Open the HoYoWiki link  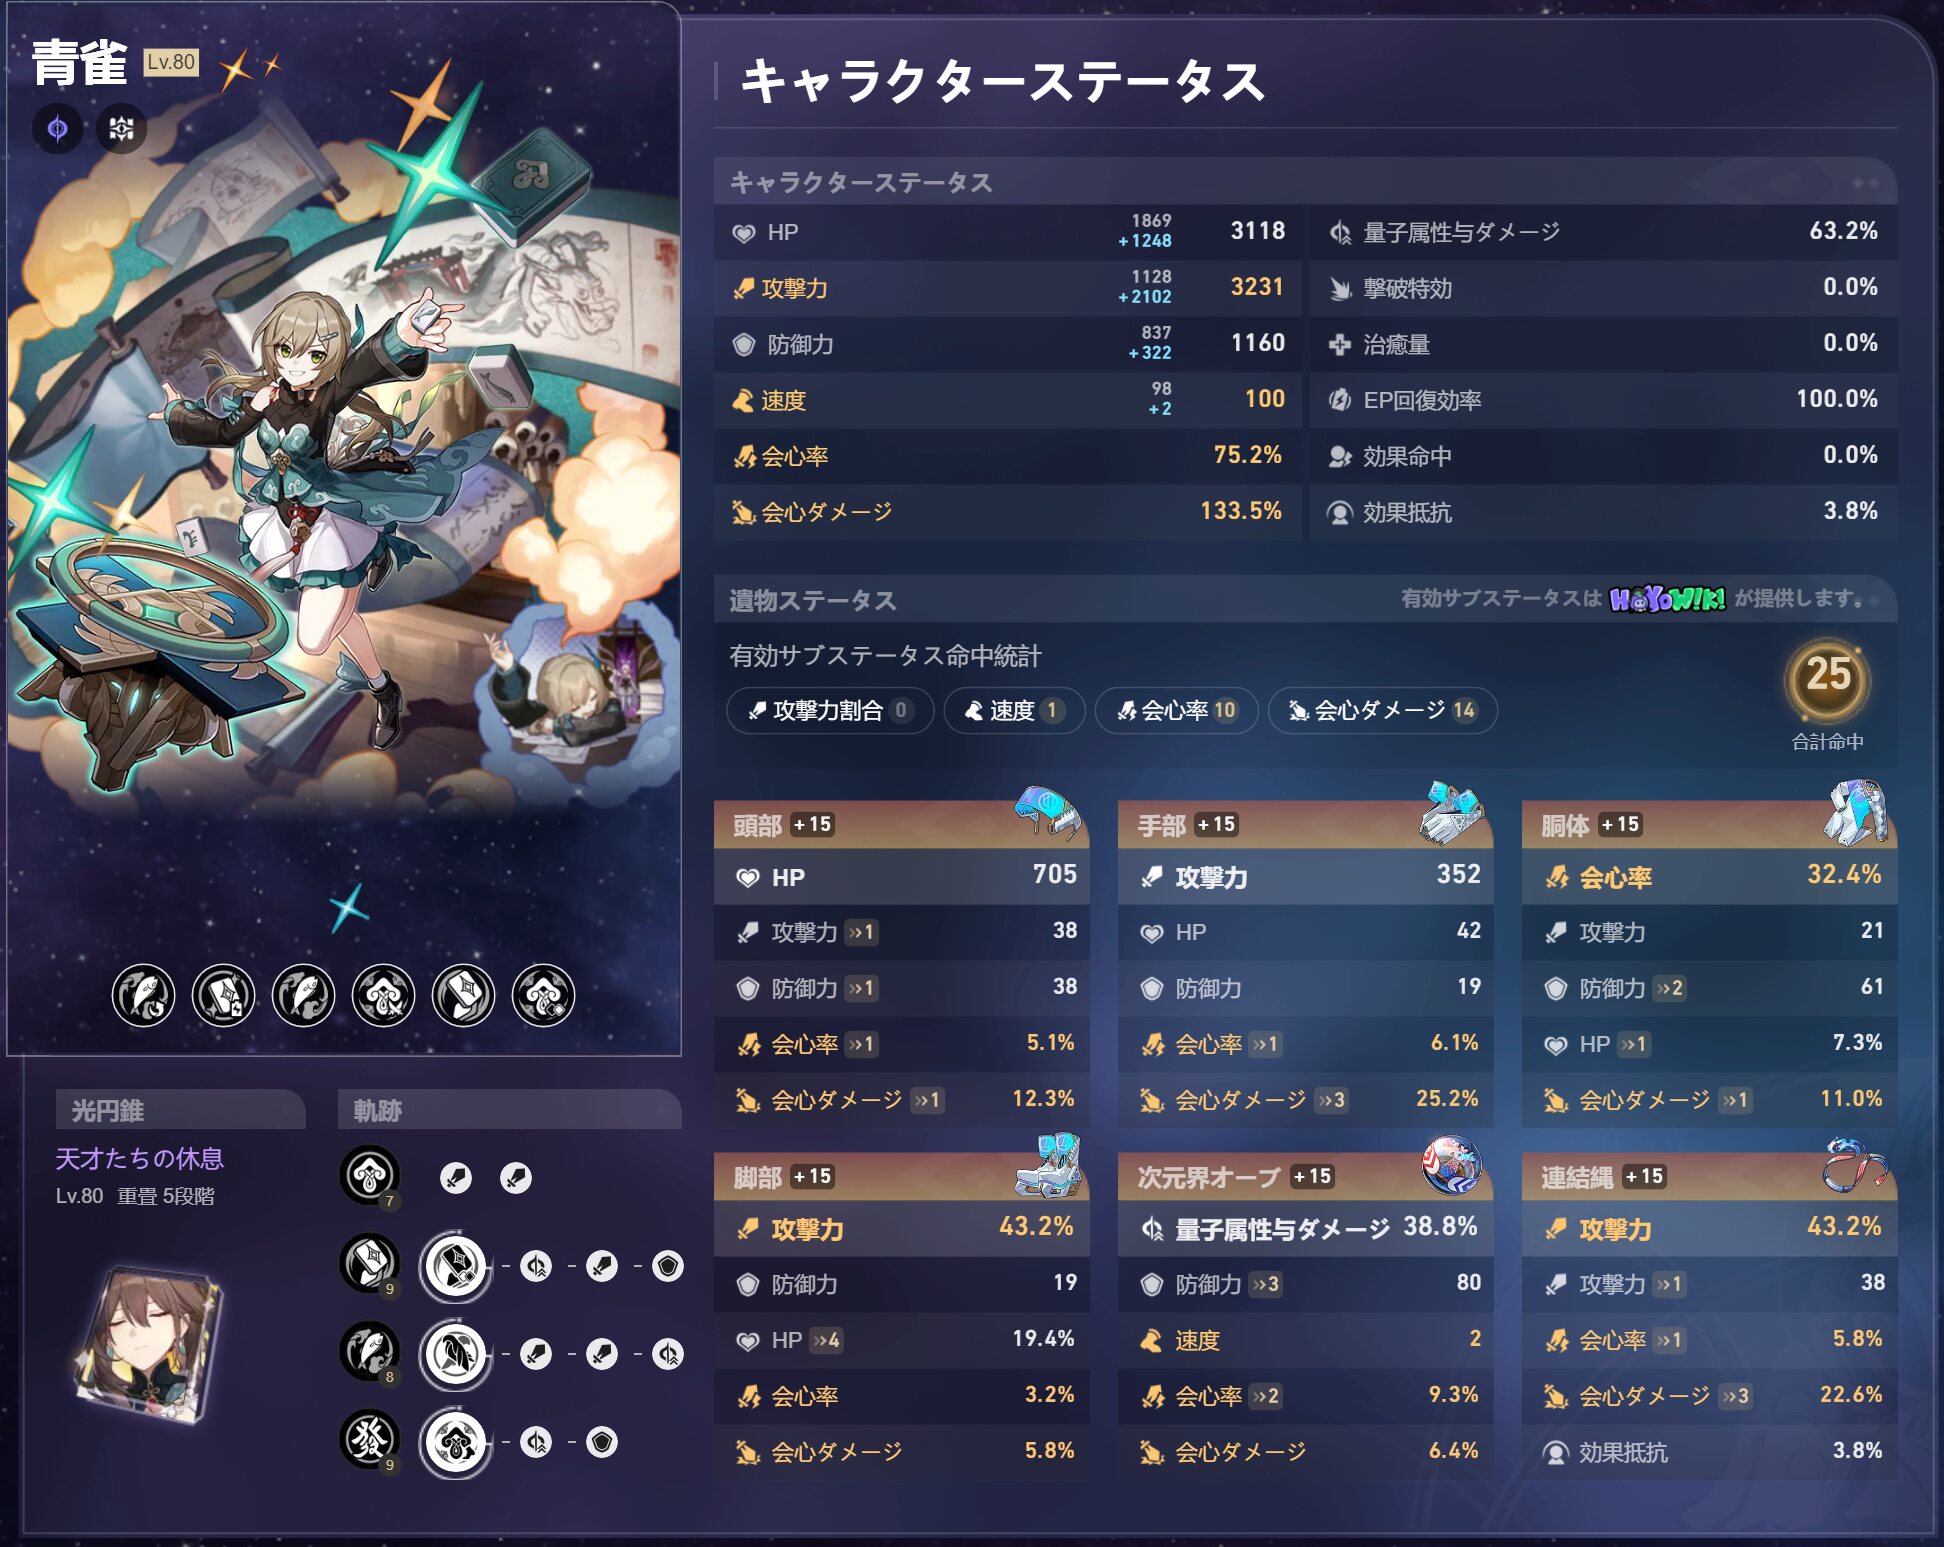(x=1667, y=598)
